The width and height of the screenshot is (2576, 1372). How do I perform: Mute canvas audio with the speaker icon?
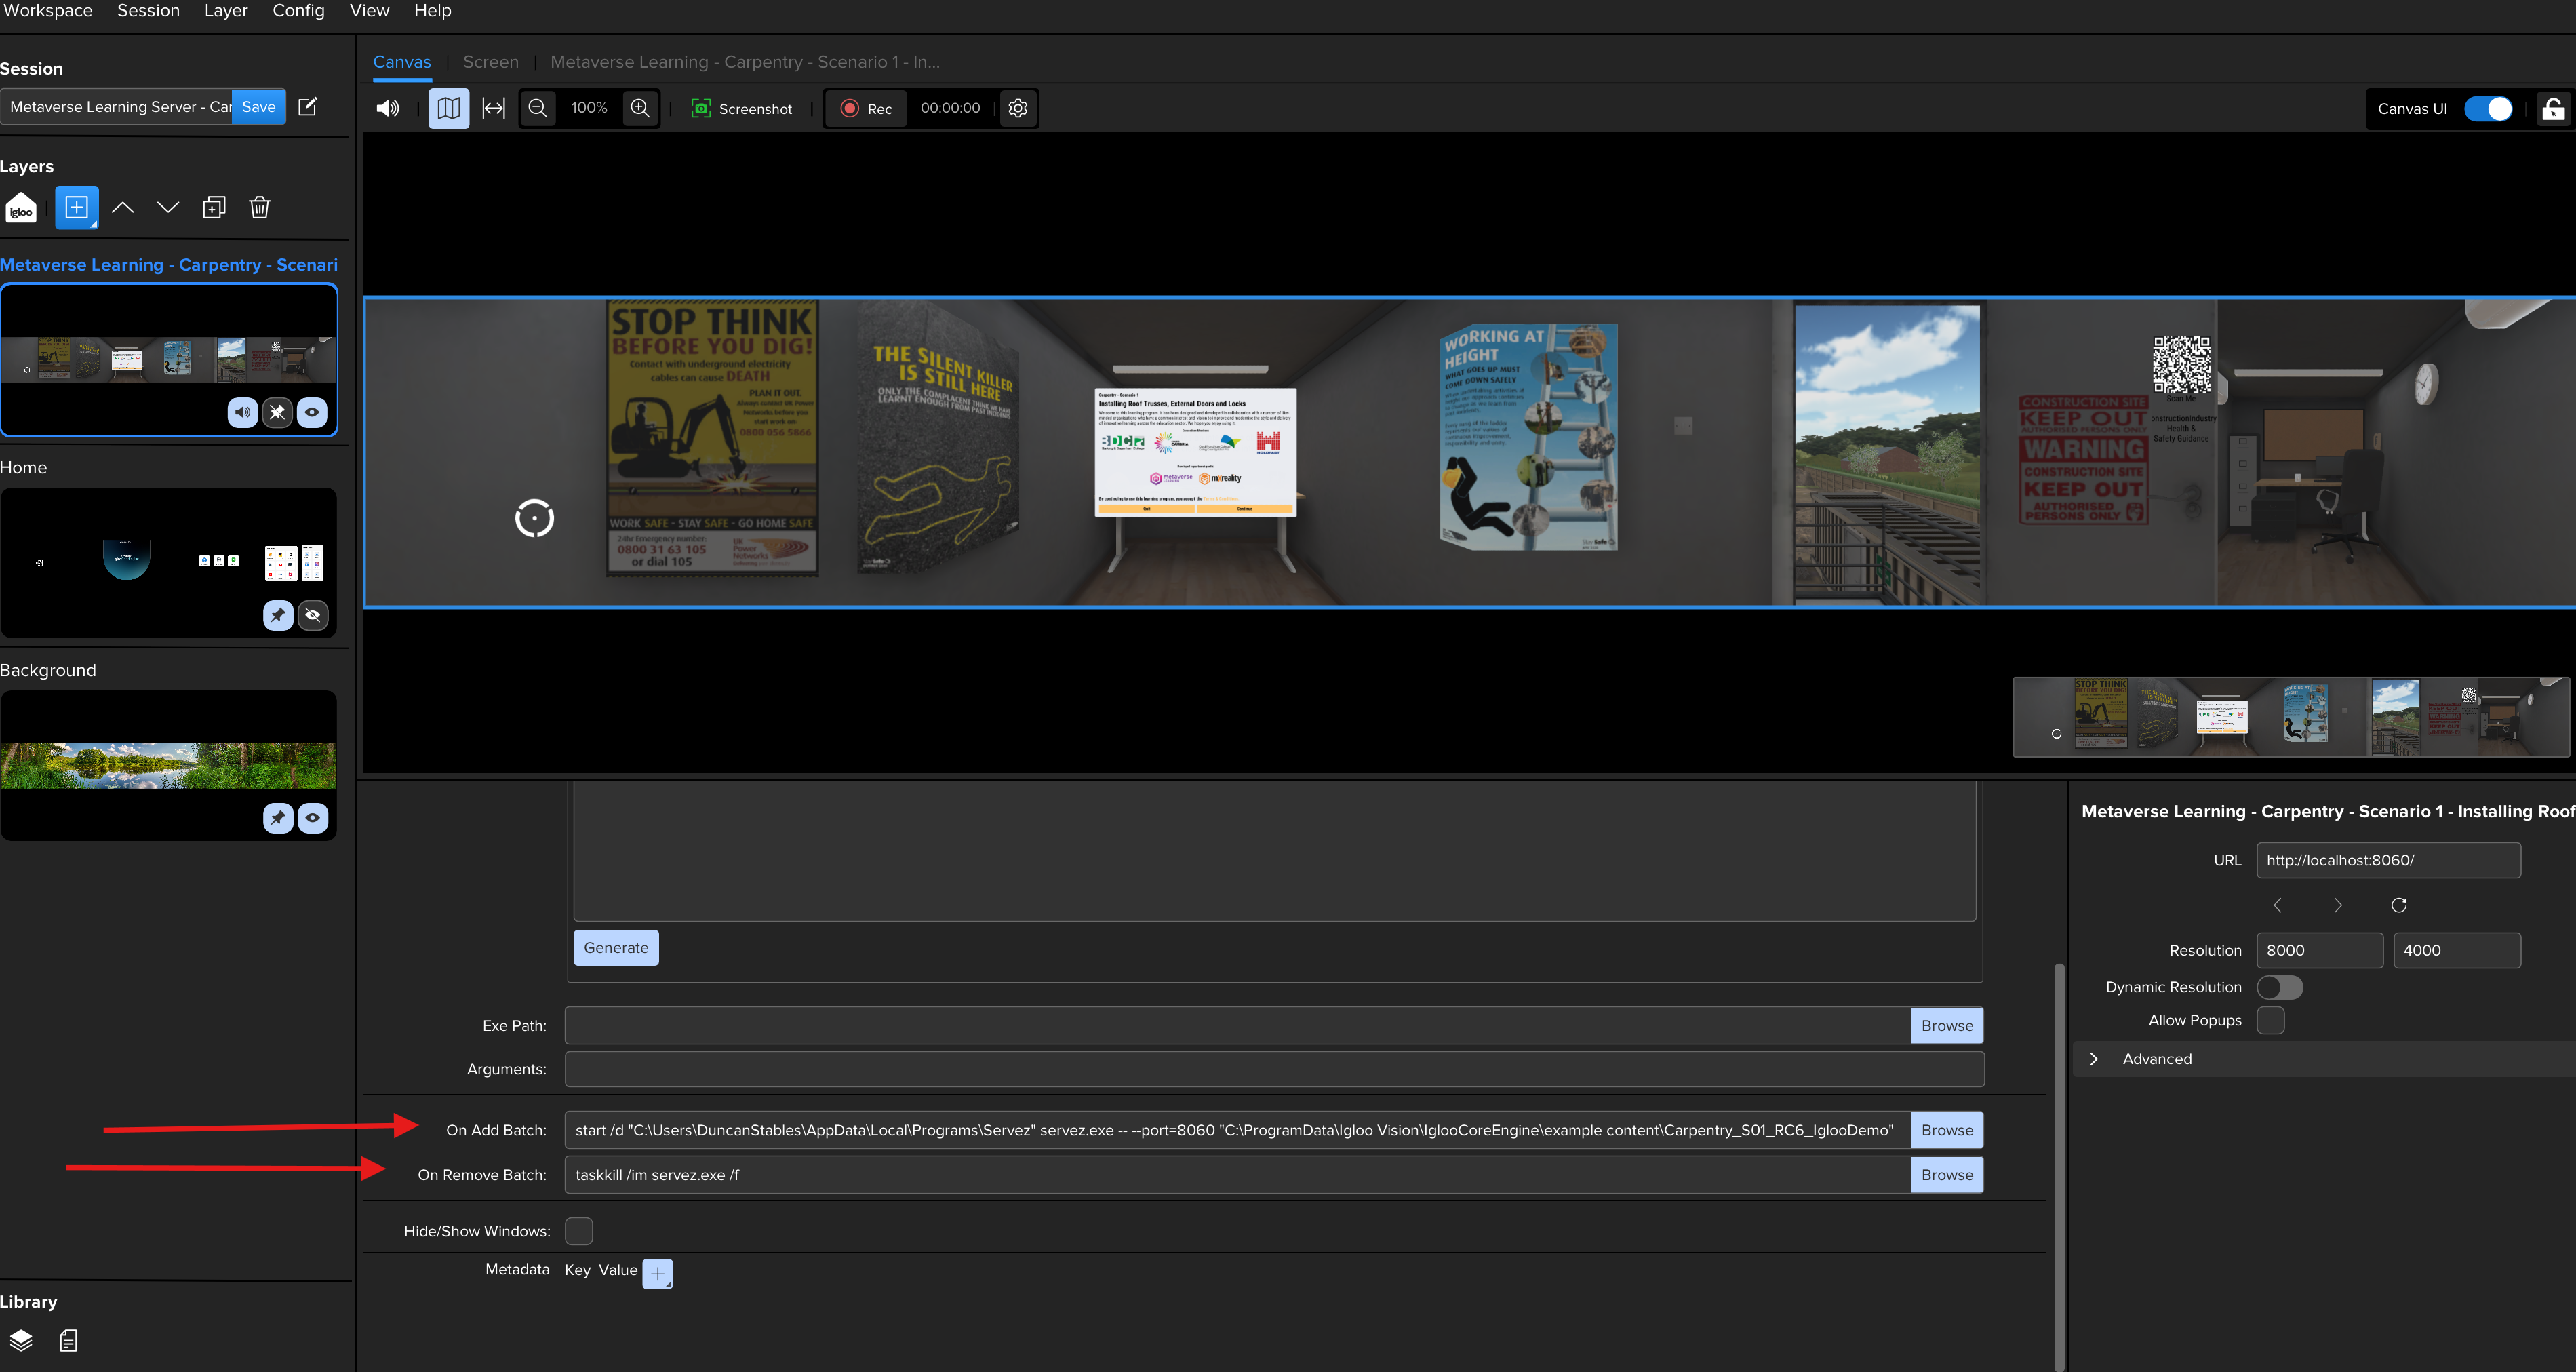tap(388, 108)
